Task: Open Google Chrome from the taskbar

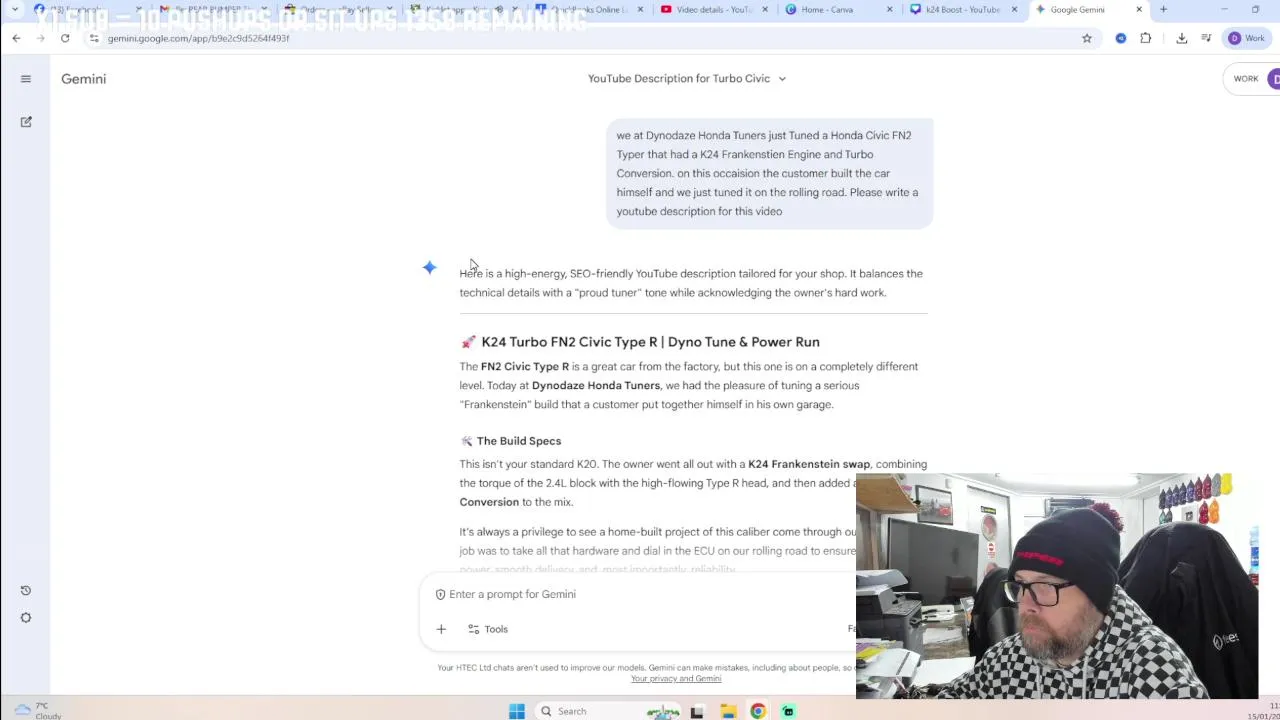Action: click(x=758, y=711)
